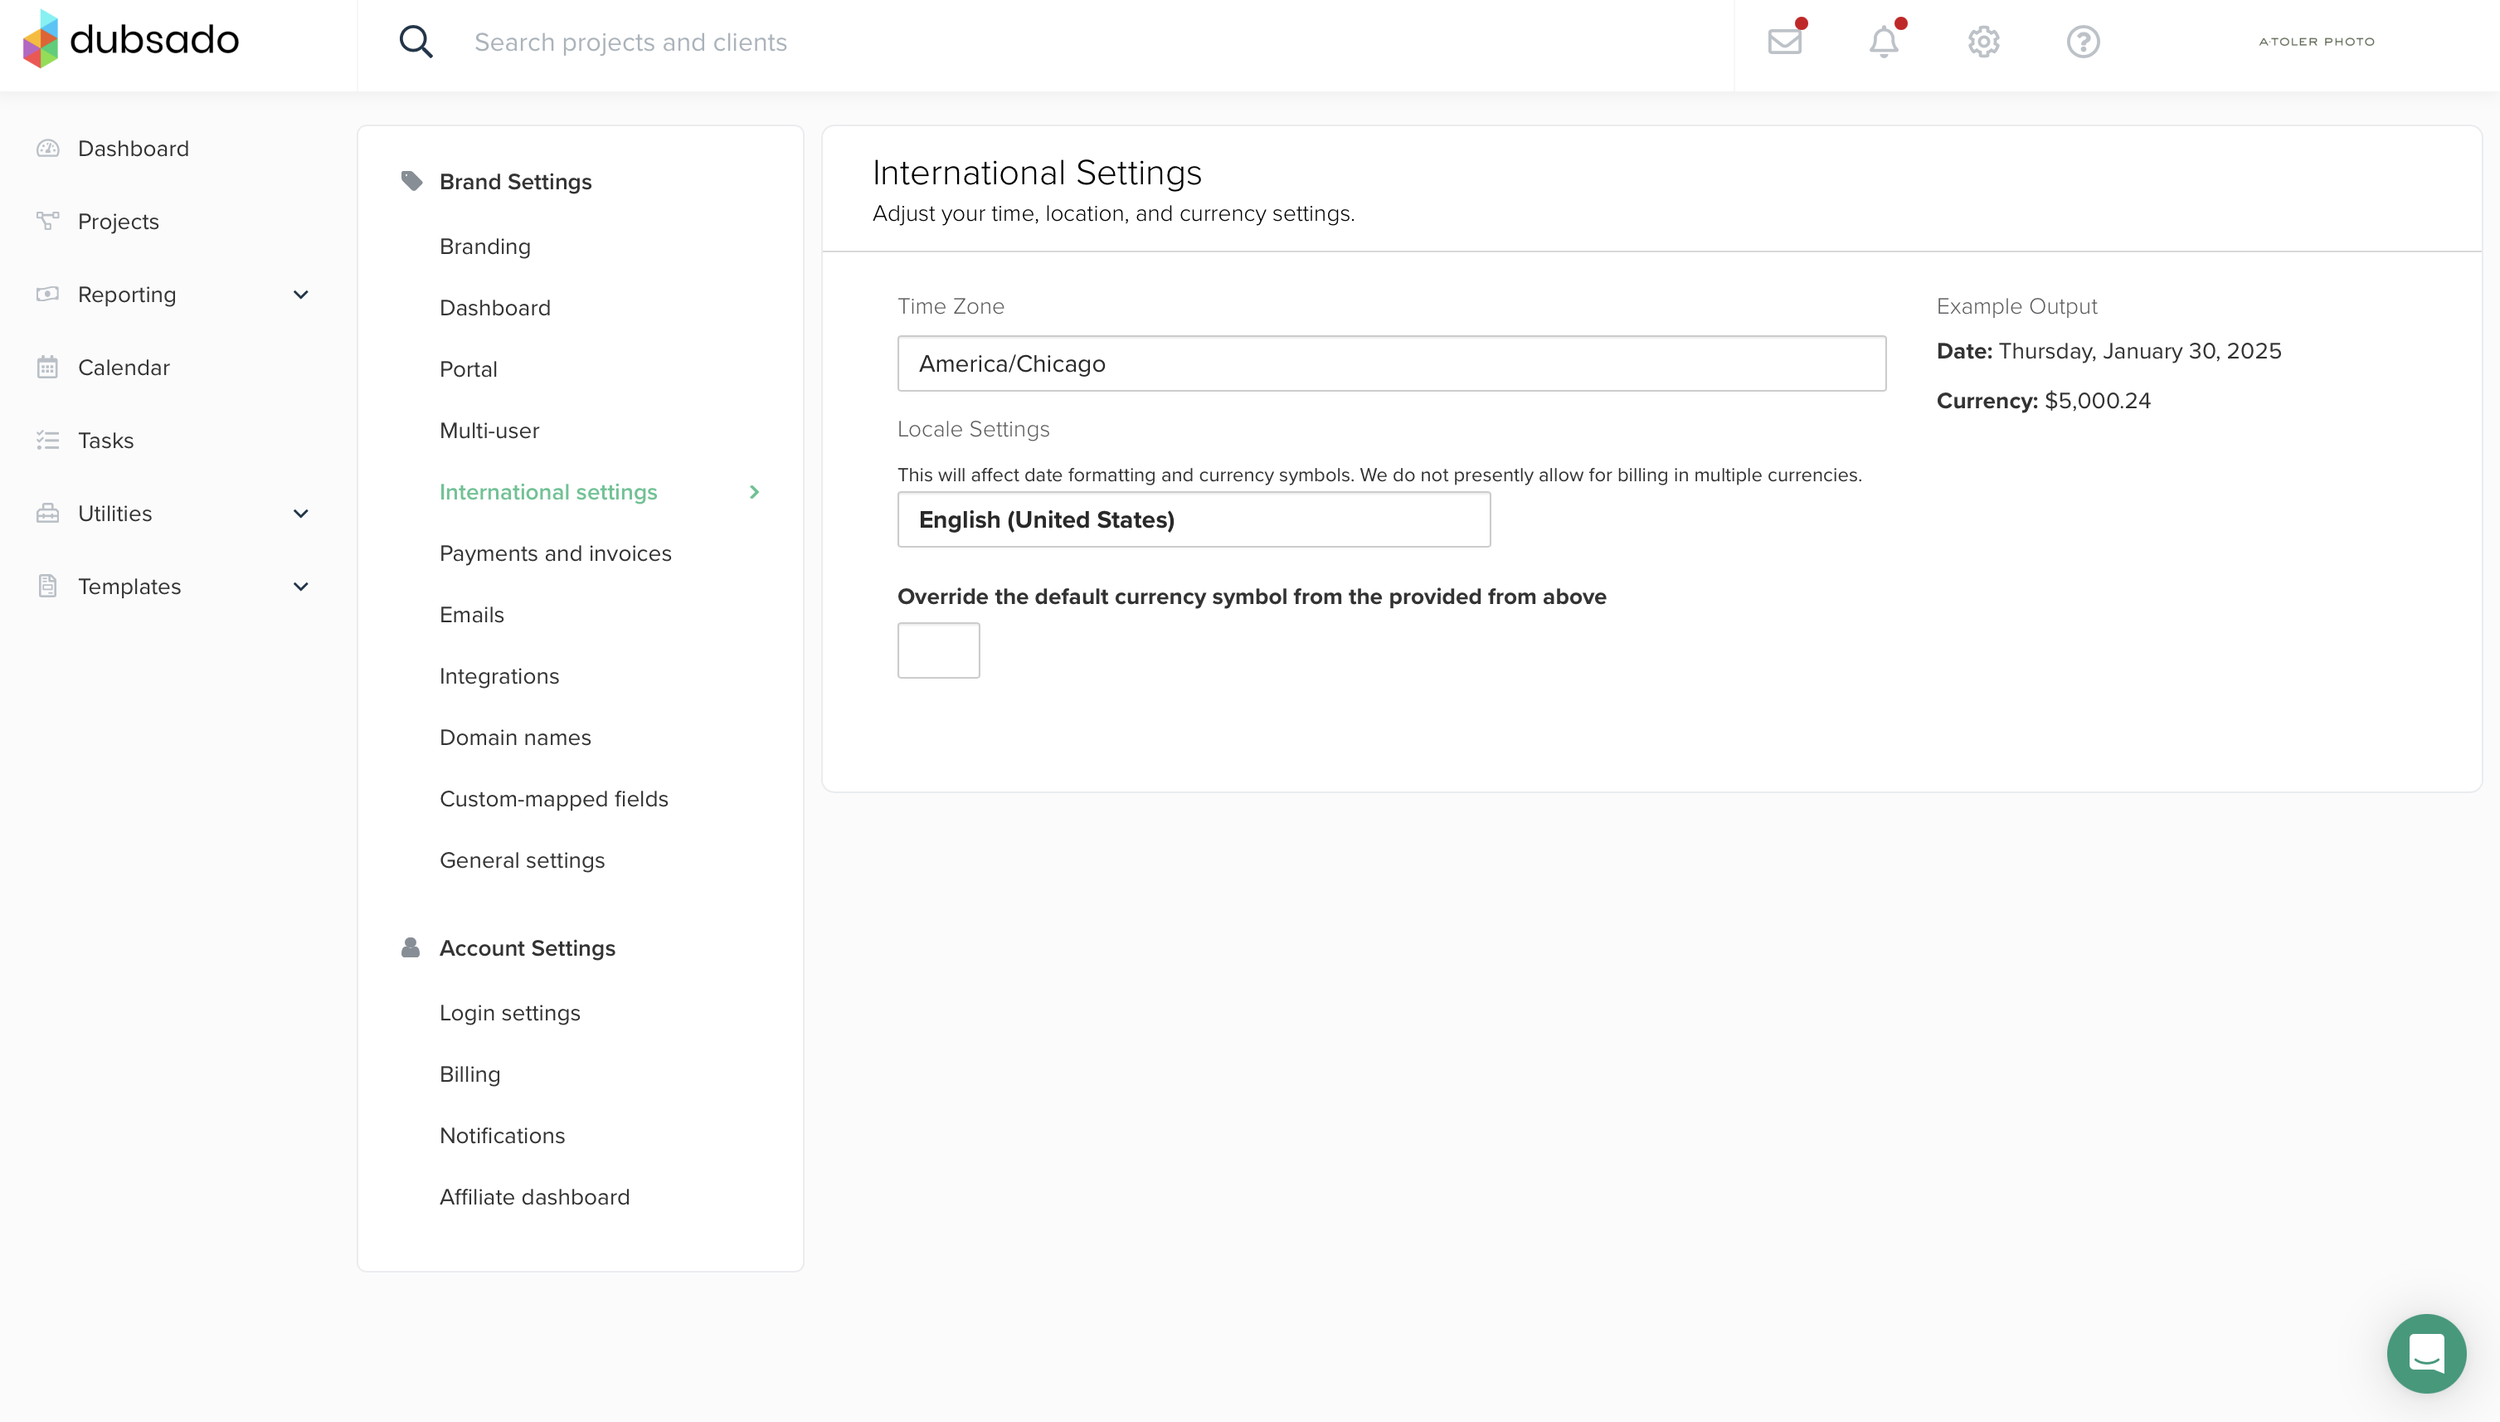Expand the Reporting menu chevron
The height and width of the screenshot is (1422, 2500).
point(300,294)
